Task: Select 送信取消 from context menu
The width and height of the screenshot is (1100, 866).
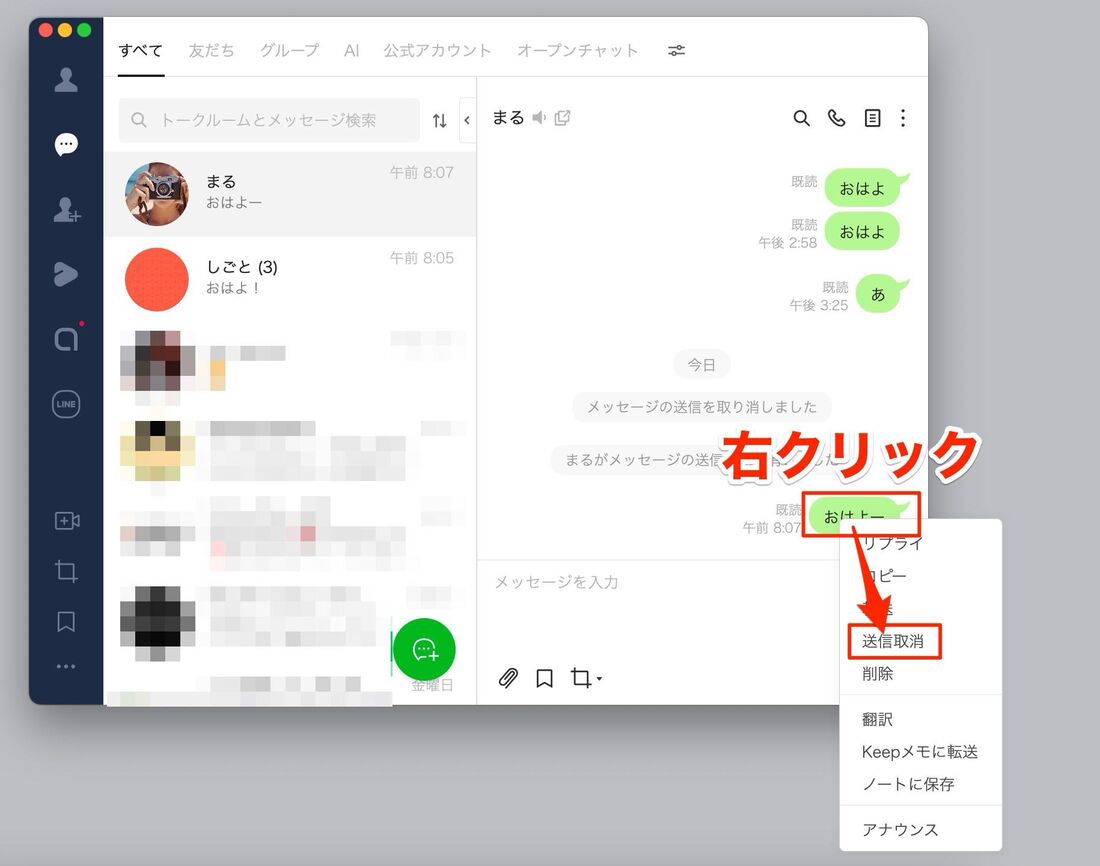Action: pyautogui.click(x=893, y=641)
